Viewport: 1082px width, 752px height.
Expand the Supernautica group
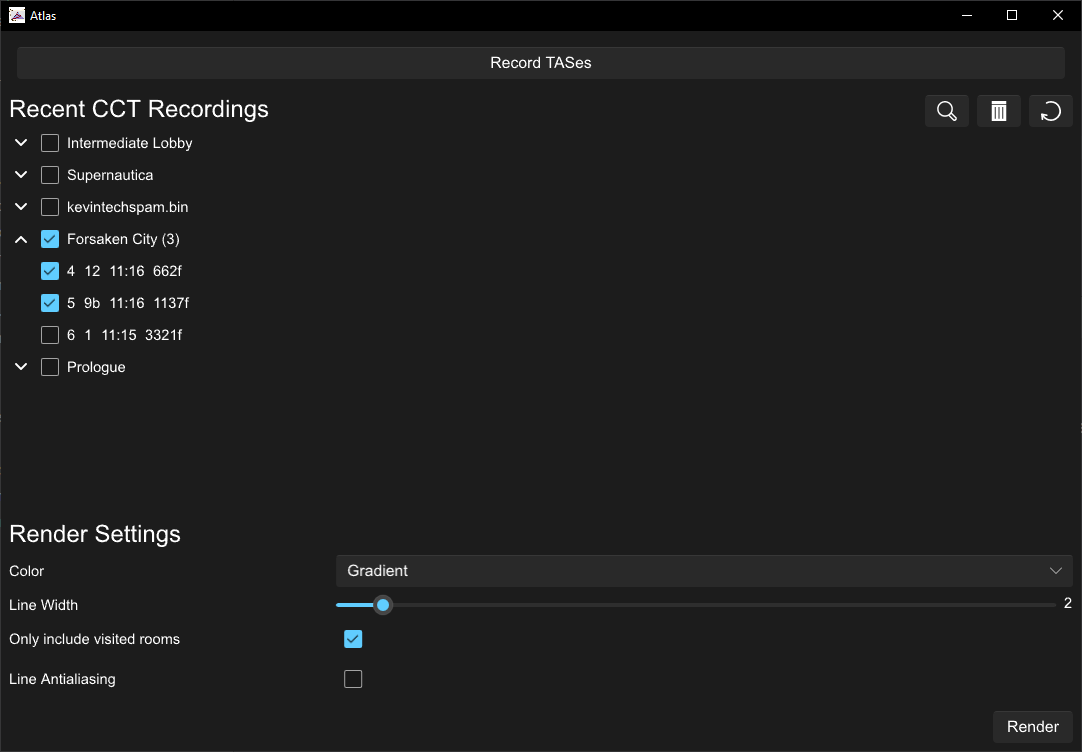[x=21, y=175]
